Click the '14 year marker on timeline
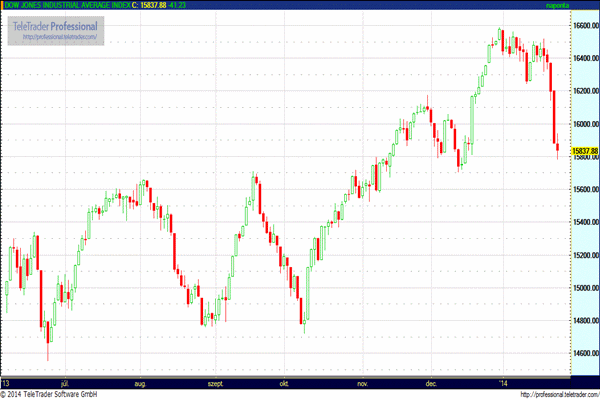Screen dimensions: 600x400 504,384
